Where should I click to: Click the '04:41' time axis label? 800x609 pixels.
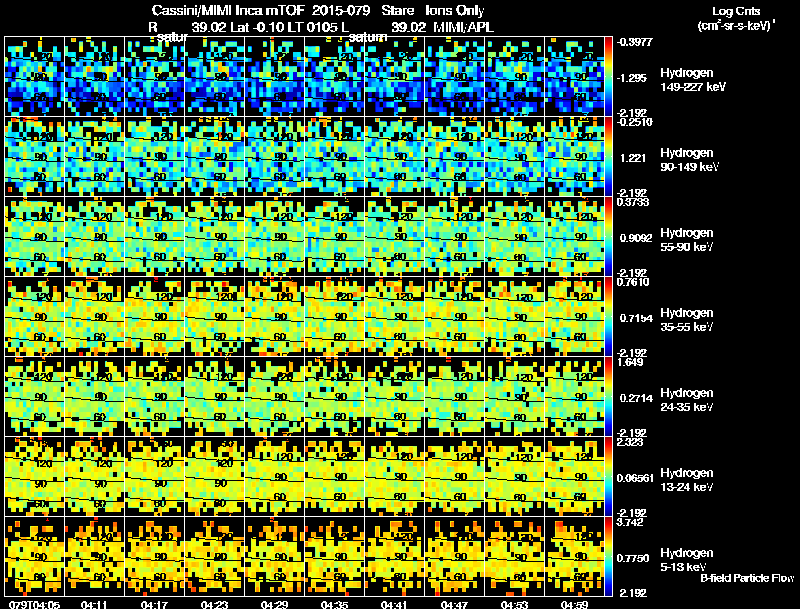tap(394, 605)
